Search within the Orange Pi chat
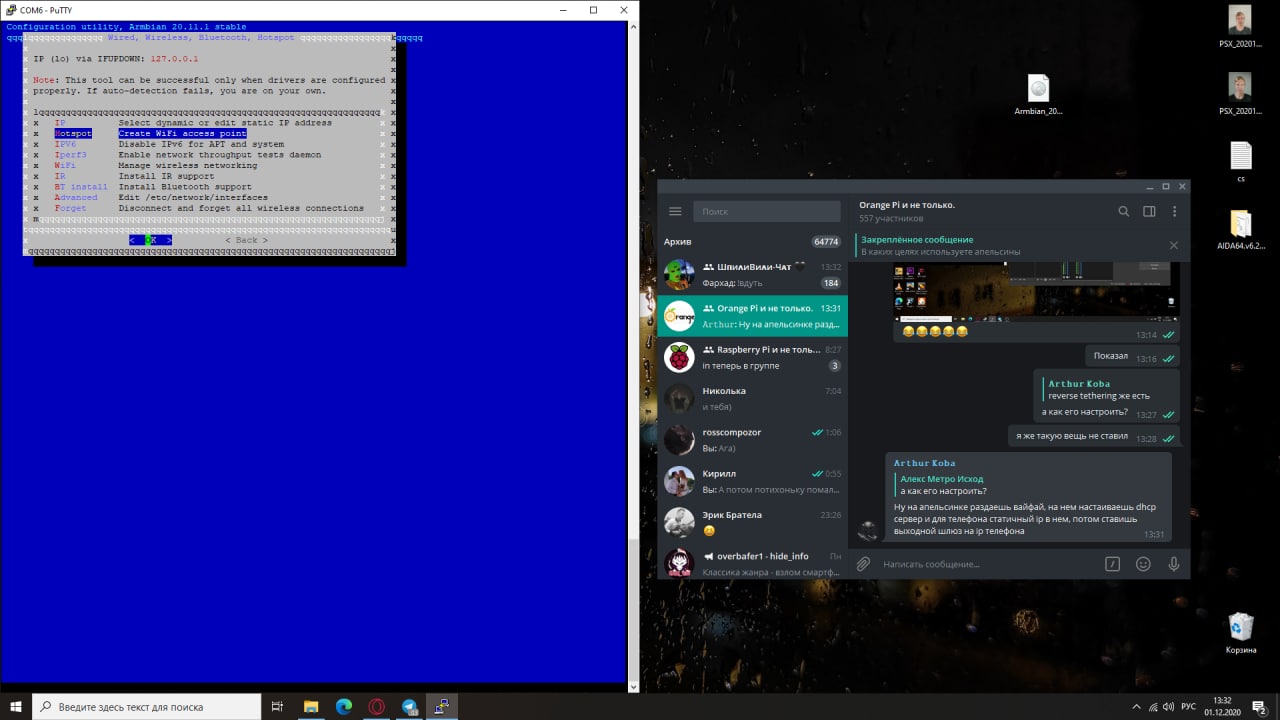Image resolution: width=1280 pixels, height=720 pixels. click(x=1123, y=211)
